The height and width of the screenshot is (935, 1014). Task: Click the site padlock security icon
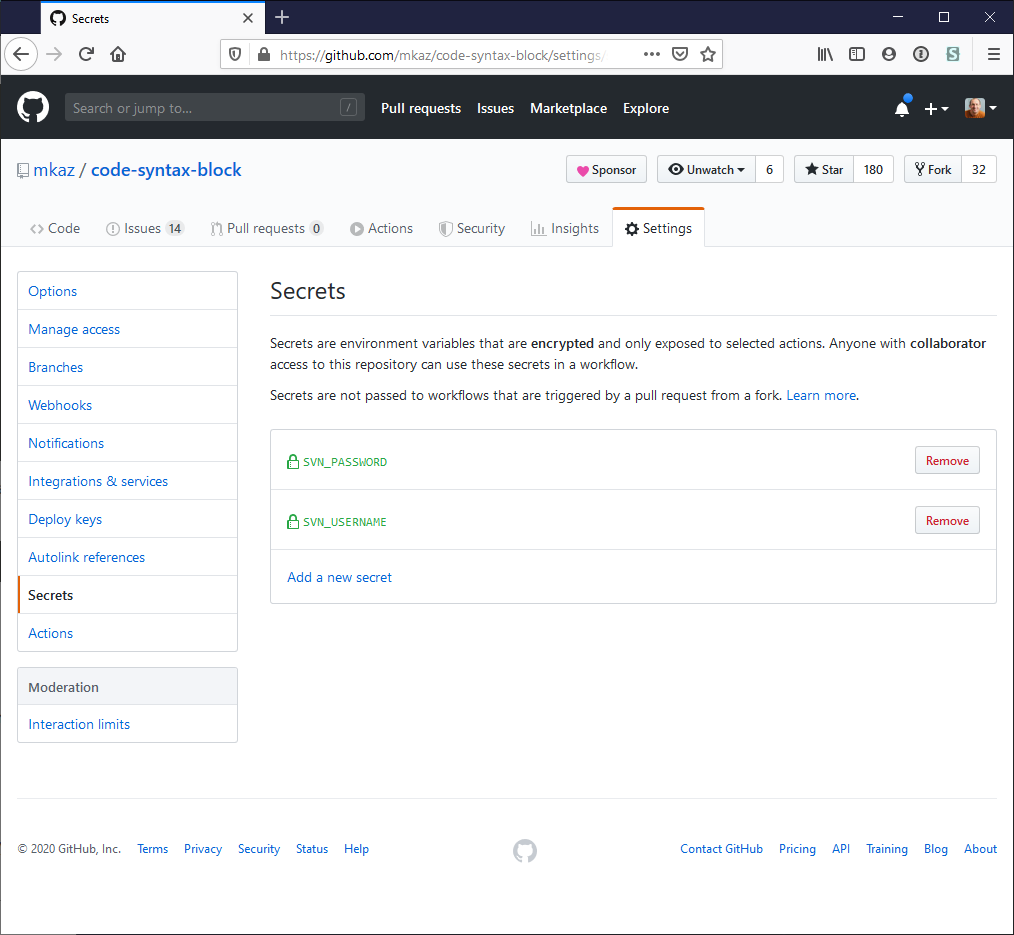[264, 54]
